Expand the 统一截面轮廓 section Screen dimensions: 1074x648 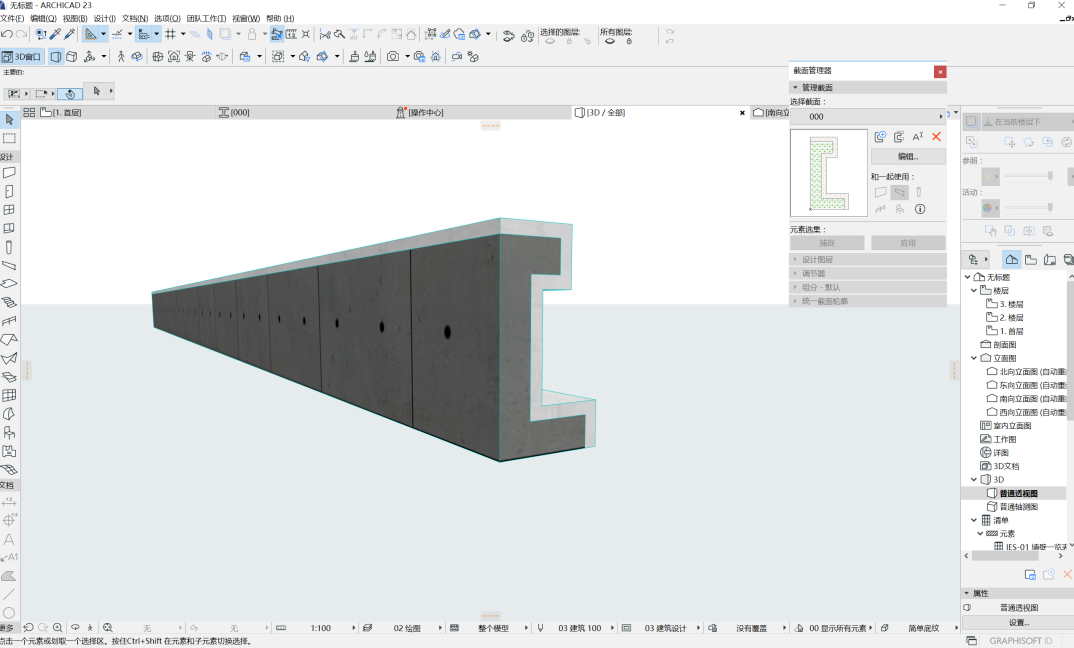[x=795, y=301]
